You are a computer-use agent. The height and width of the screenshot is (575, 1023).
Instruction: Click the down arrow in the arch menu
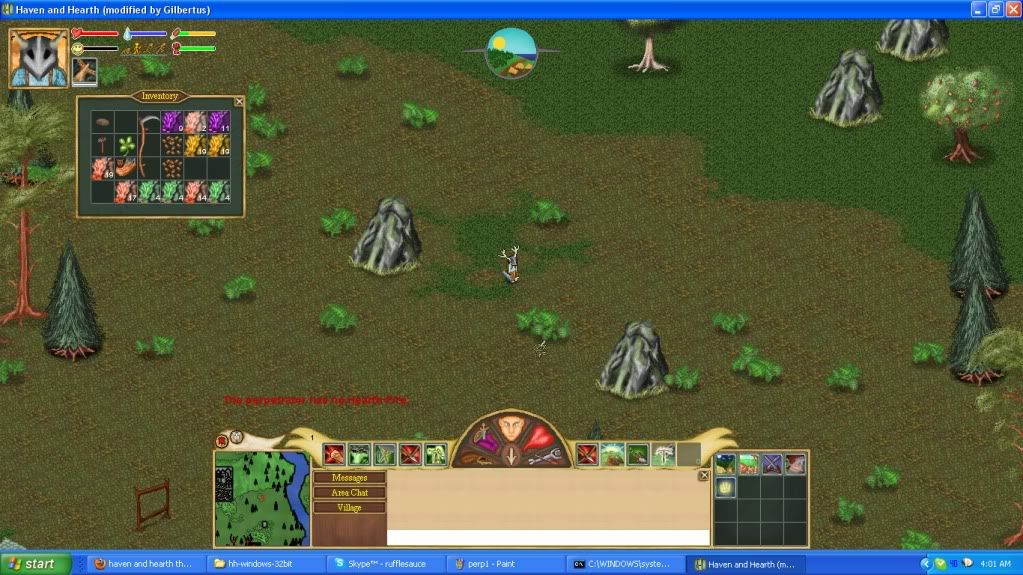pyautogui.click(x=512, y=456)
